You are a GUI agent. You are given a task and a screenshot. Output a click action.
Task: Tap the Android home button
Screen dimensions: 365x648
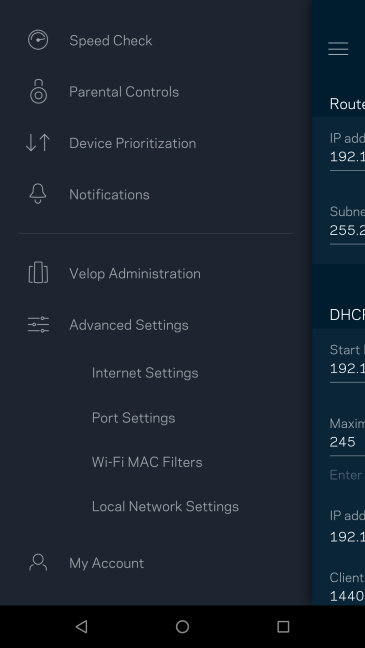(x=182, y=627)
